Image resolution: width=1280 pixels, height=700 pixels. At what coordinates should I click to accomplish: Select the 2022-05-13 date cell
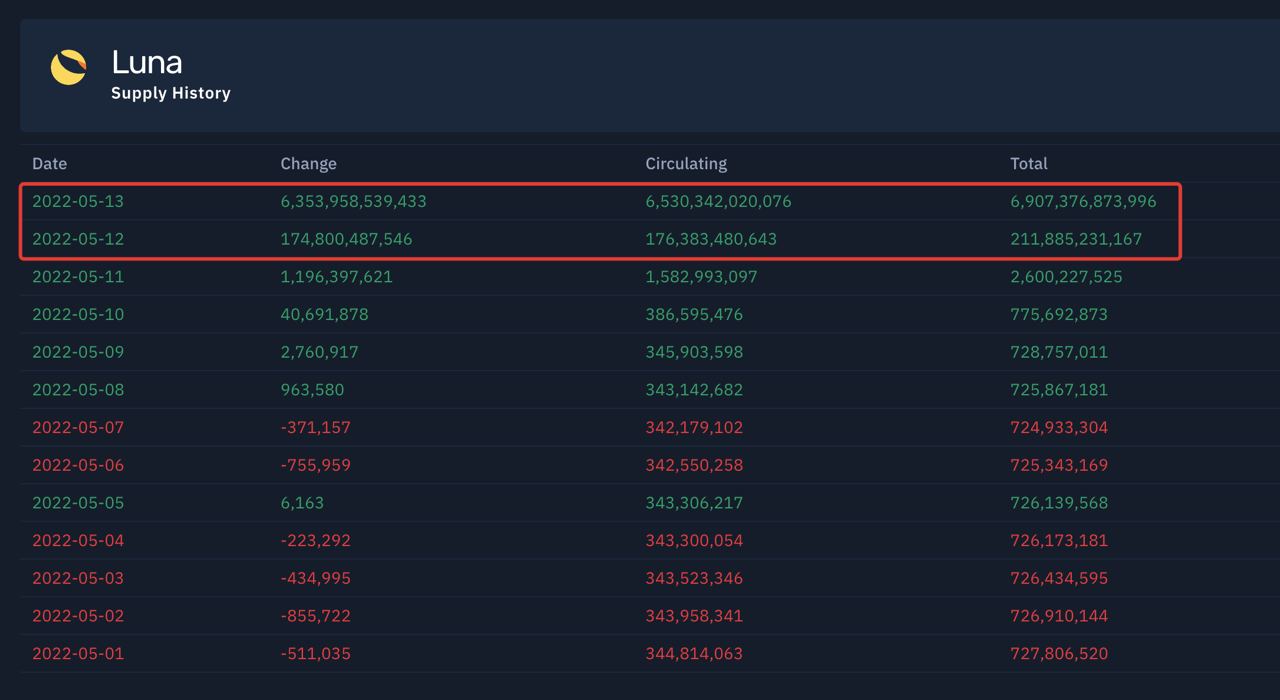click(78, 201)
